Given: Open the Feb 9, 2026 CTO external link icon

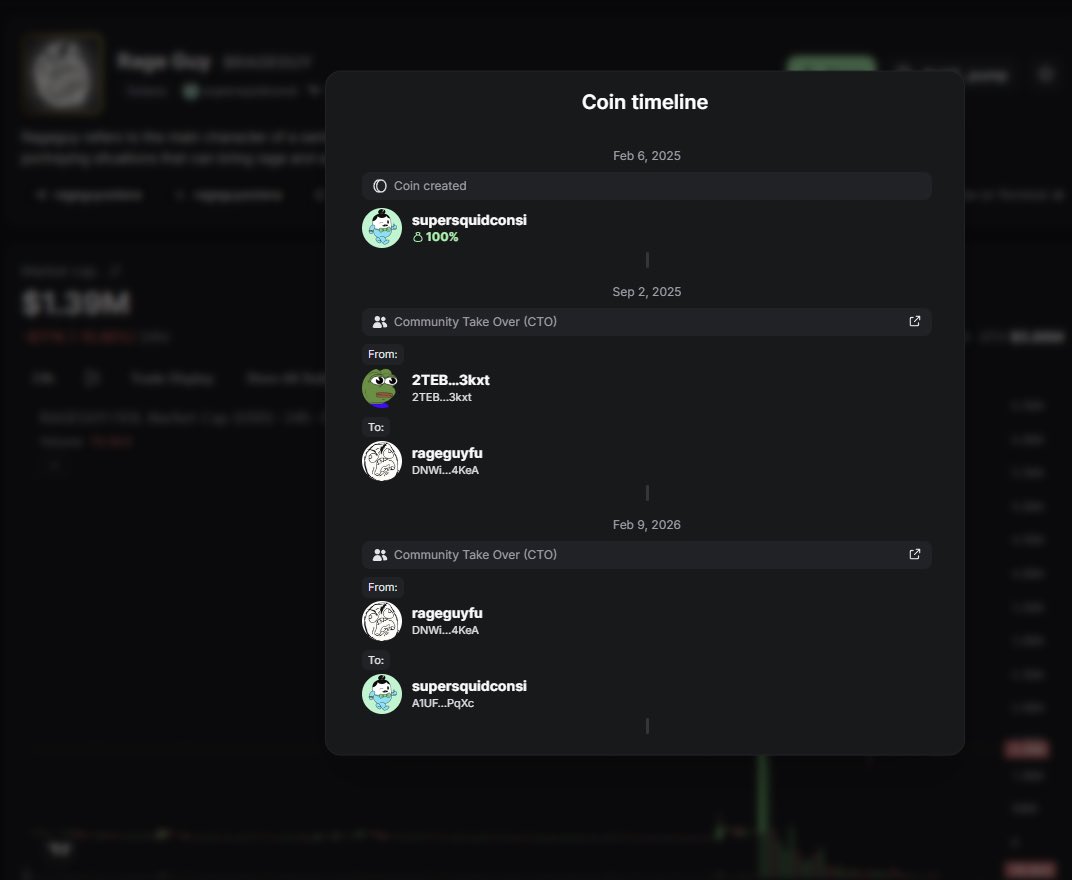Looking at the screenshot, I should click(914, 555).
